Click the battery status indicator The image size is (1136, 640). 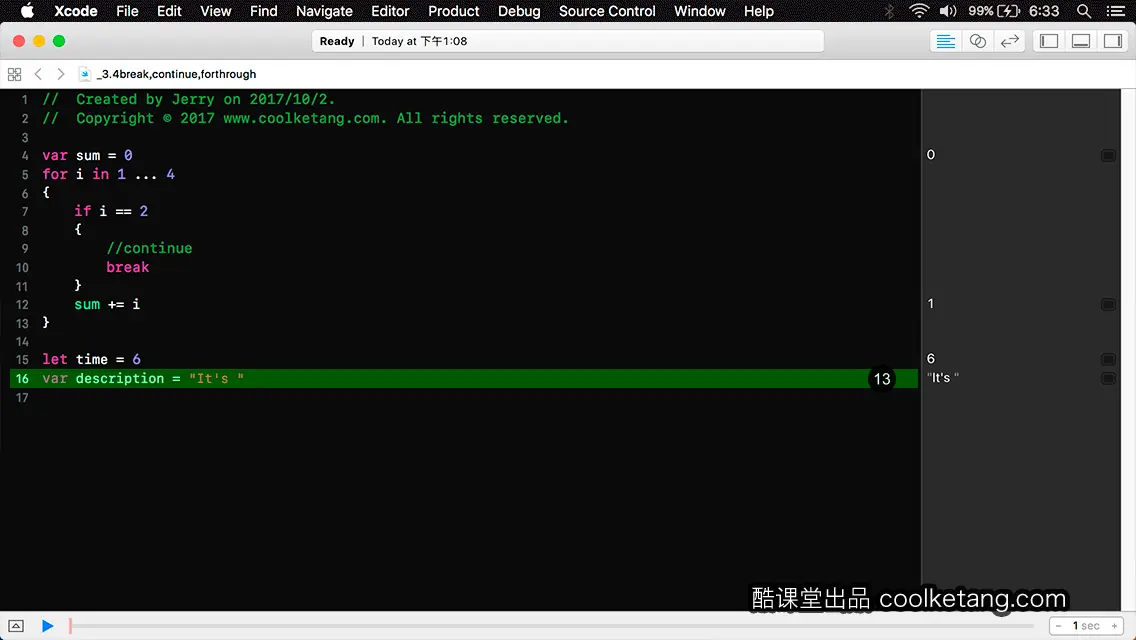point(994,11)
